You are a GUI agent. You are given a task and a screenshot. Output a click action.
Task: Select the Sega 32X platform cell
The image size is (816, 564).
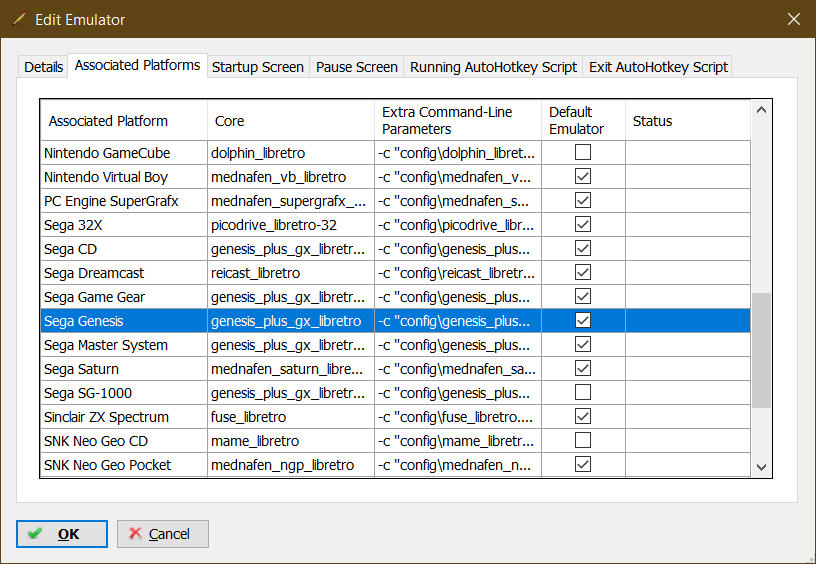[x=124, y=225]
